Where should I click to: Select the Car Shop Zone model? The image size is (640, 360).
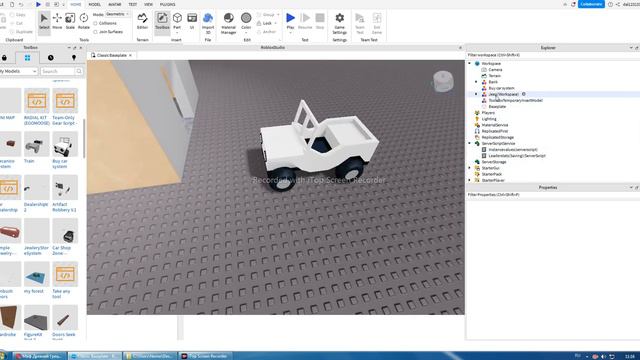click(x=65, y=237)
